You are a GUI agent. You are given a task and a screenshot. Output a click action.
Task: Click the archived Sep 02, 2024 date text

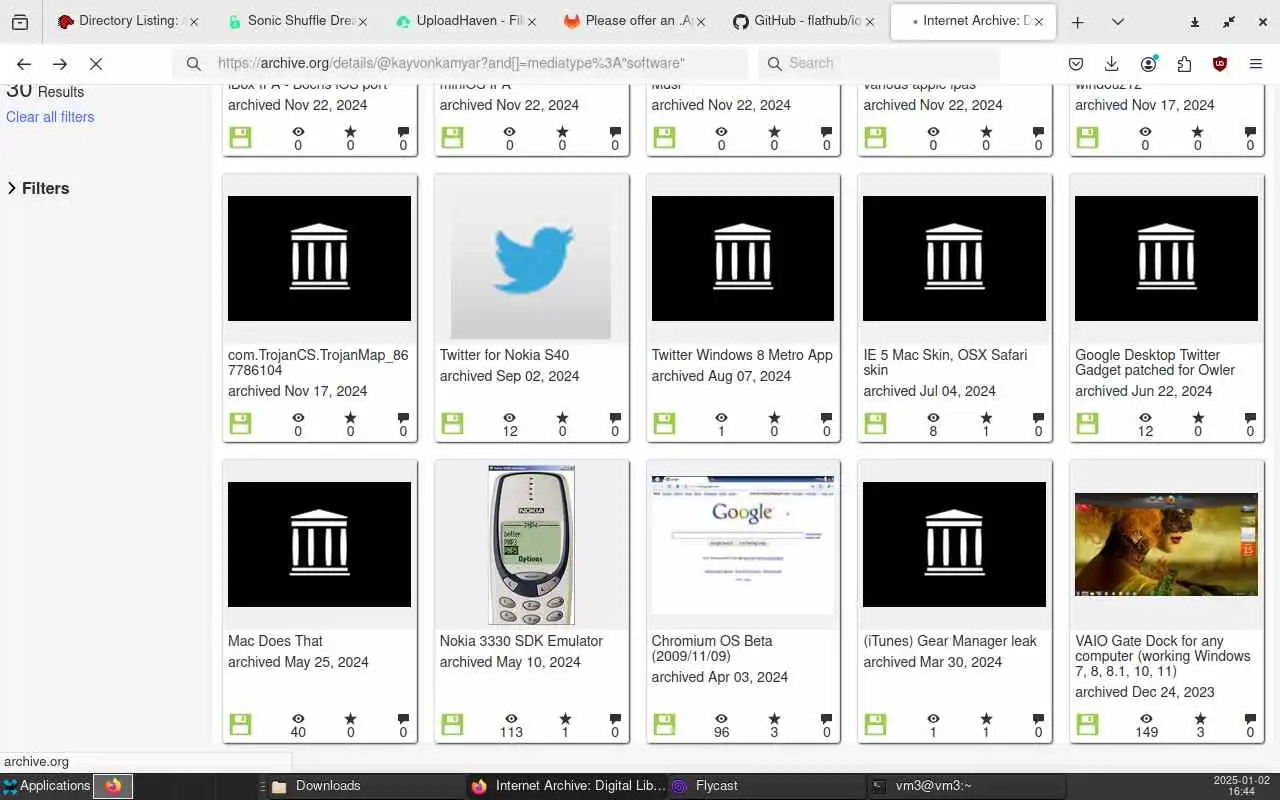coord(510,376)
